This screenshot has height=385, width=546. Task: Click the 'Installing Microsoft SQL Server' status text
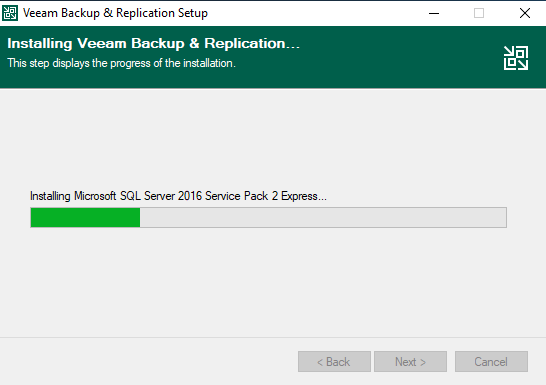coord(178,196)
